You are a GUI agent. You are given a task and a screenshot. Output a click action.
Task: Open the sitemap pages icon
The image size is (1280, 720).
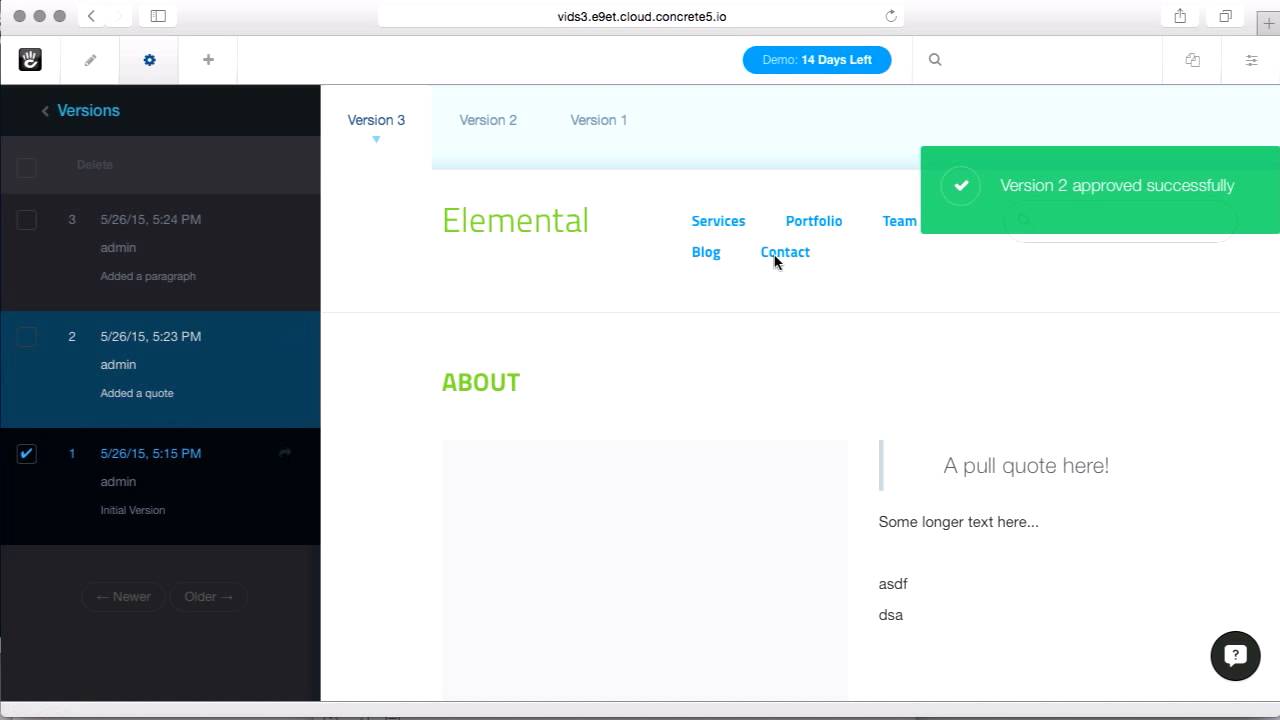point(1192,60)
